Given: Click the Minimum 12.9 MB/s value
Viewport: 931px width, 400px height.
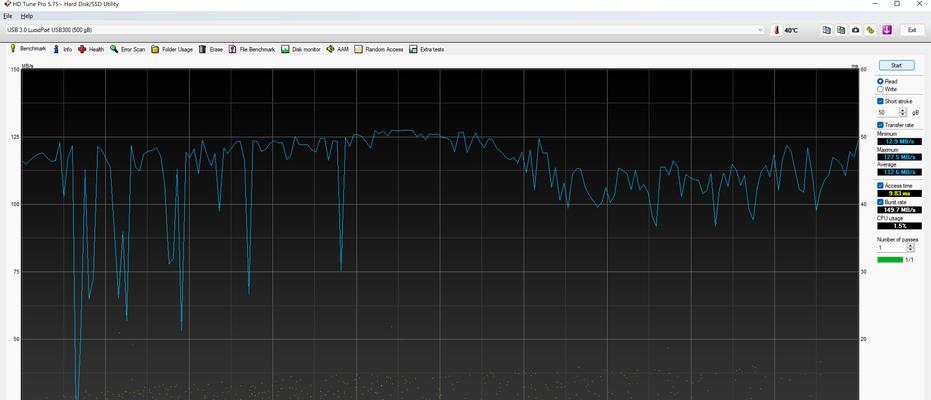Looking at the screenshot, I should (900, 142).
